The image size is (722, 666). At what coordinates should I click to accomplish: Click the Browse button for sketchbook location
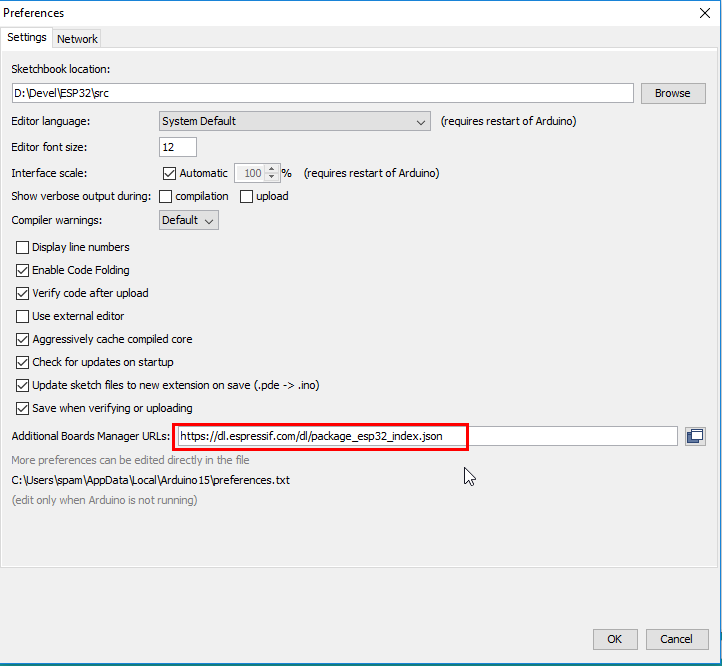673,93
